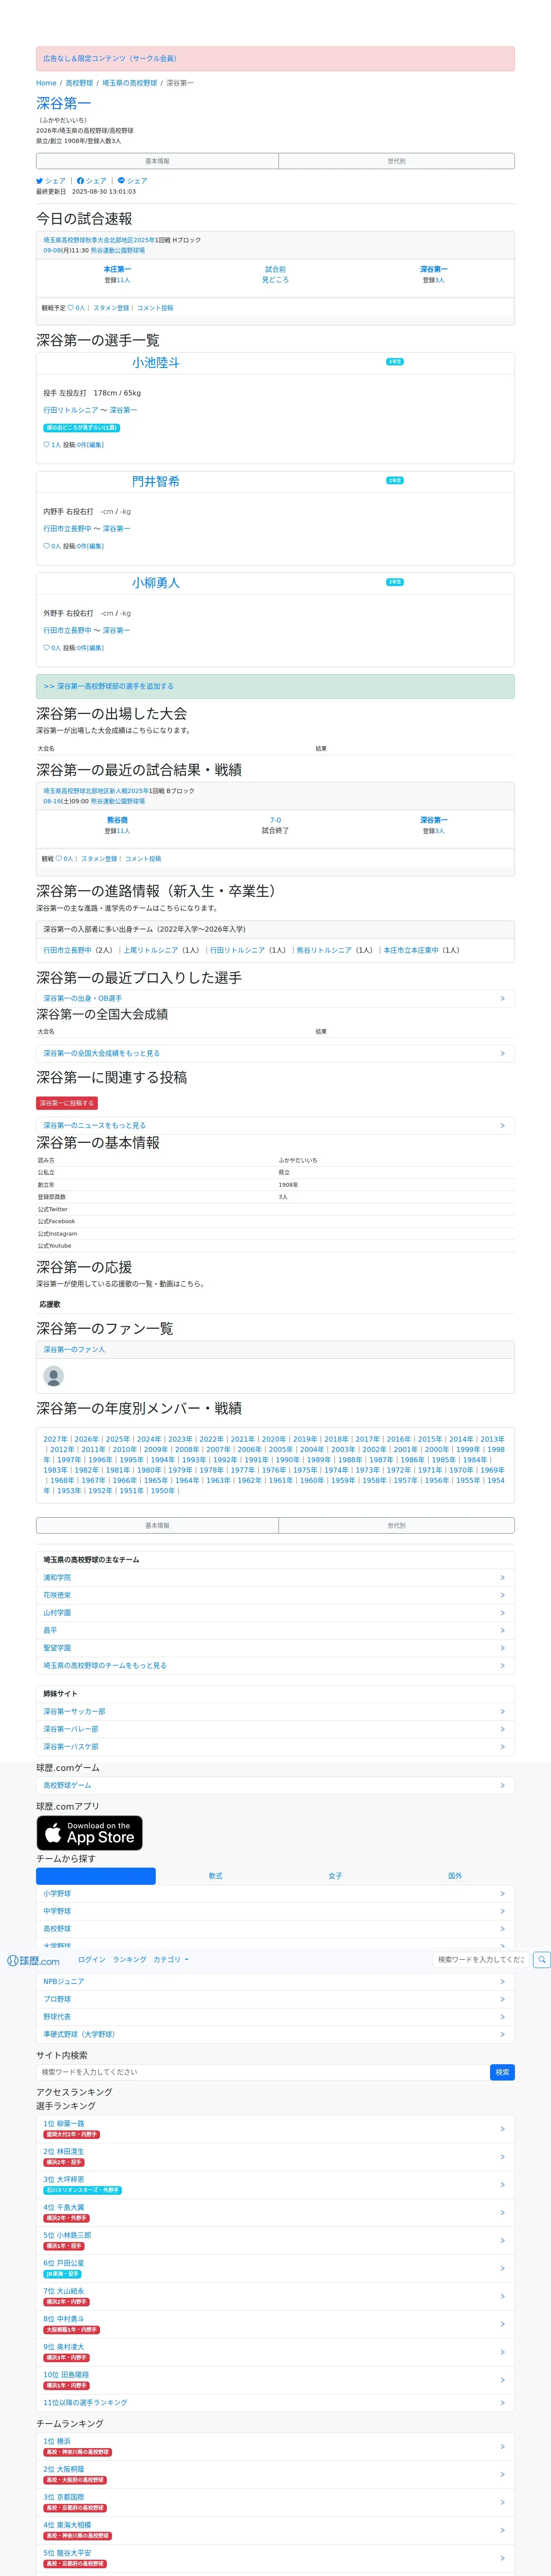Open プロ野球 category row
Viewport: 551px width, 2576px height.
pos(275,1999)
